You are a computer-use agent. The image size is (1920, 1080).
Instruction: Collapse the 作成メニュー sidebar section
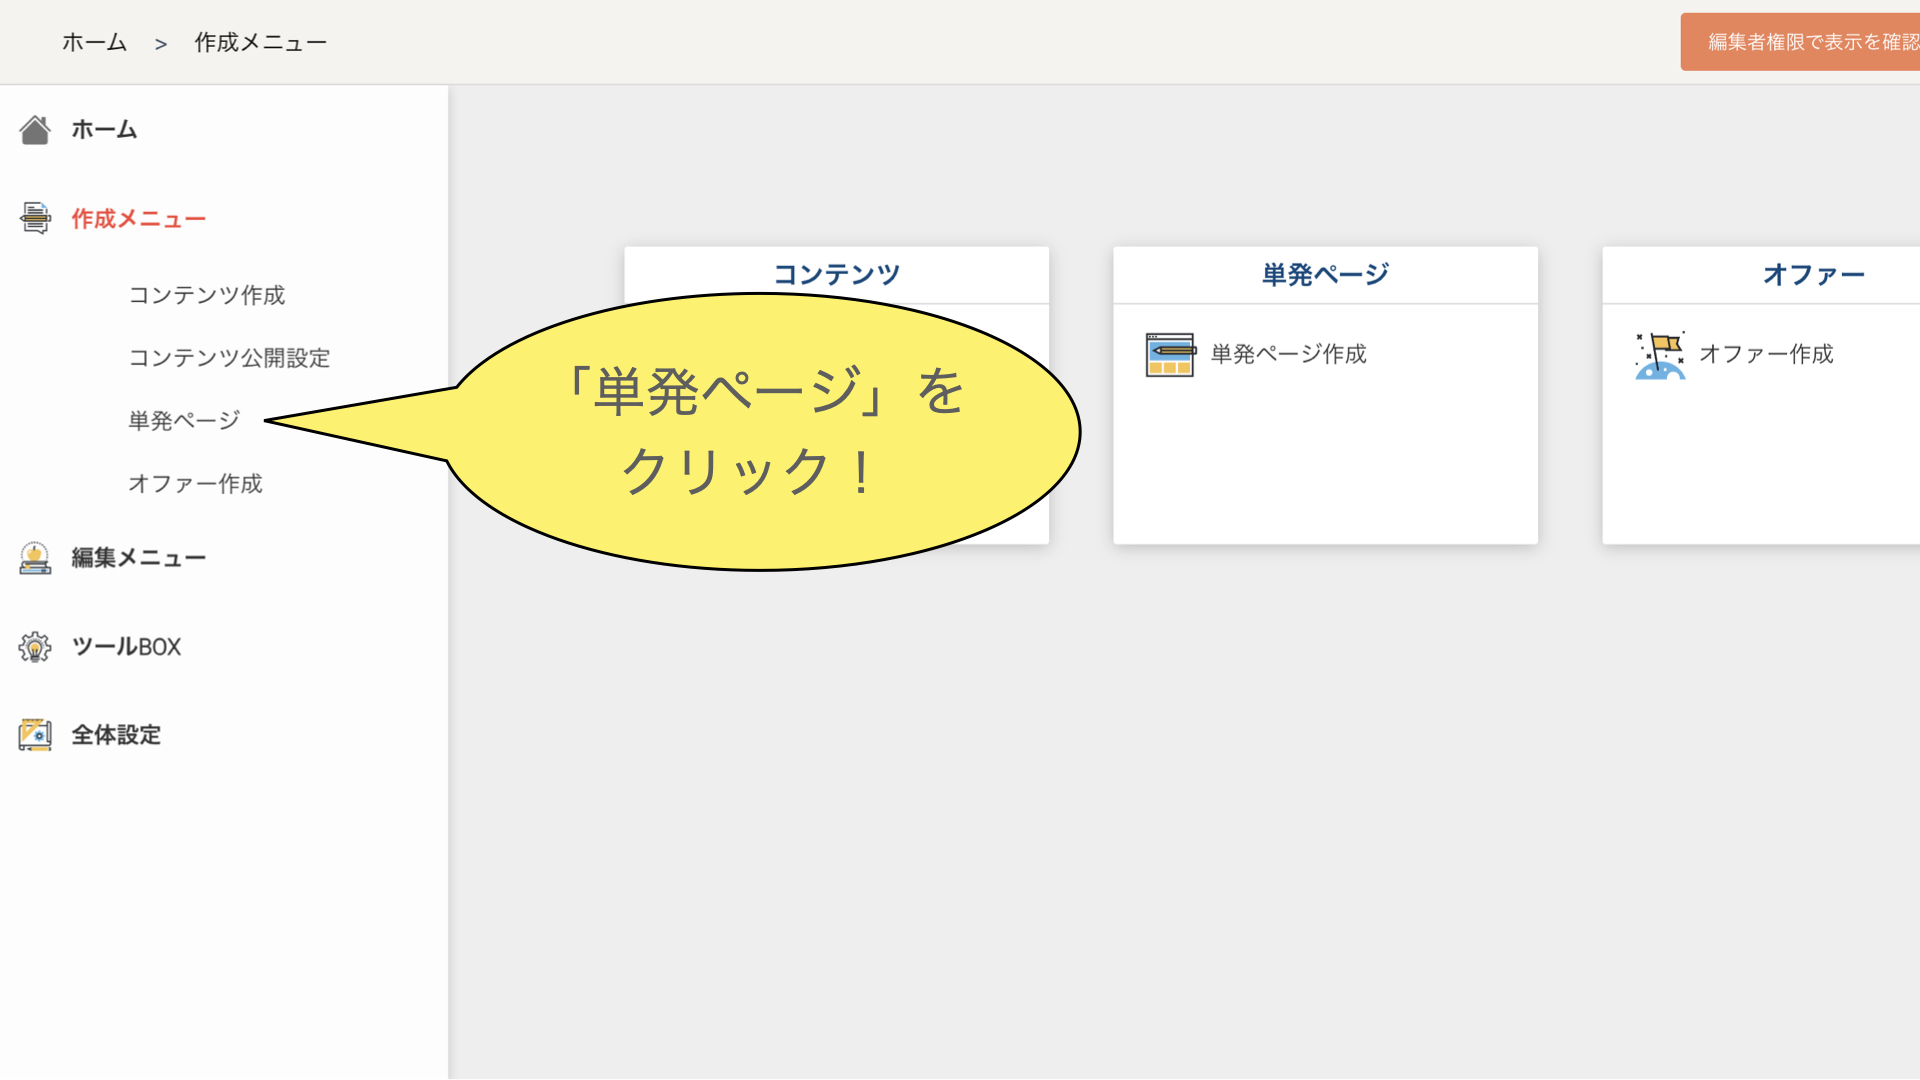tap(138, 219)
